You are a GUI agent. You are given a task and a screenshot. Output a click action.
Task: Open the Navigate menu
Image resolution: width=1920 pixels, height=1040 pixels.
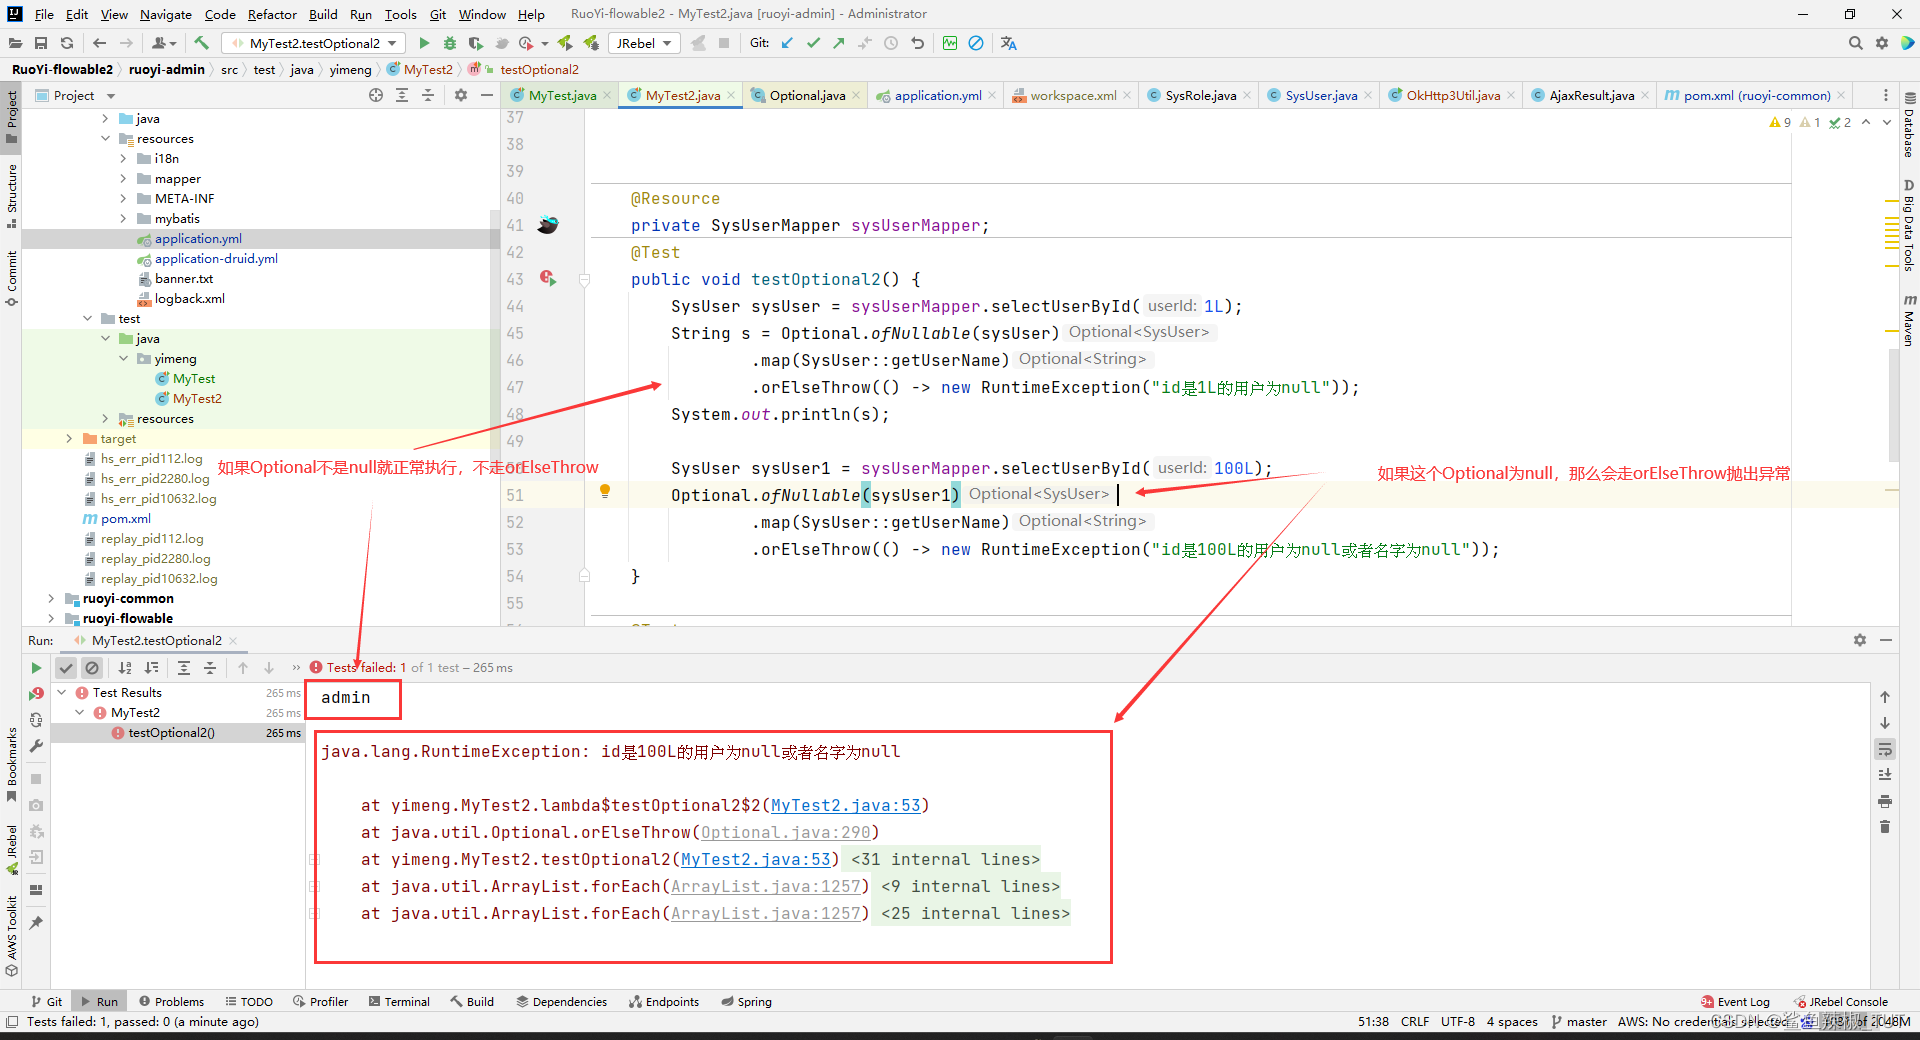point(165,14)
